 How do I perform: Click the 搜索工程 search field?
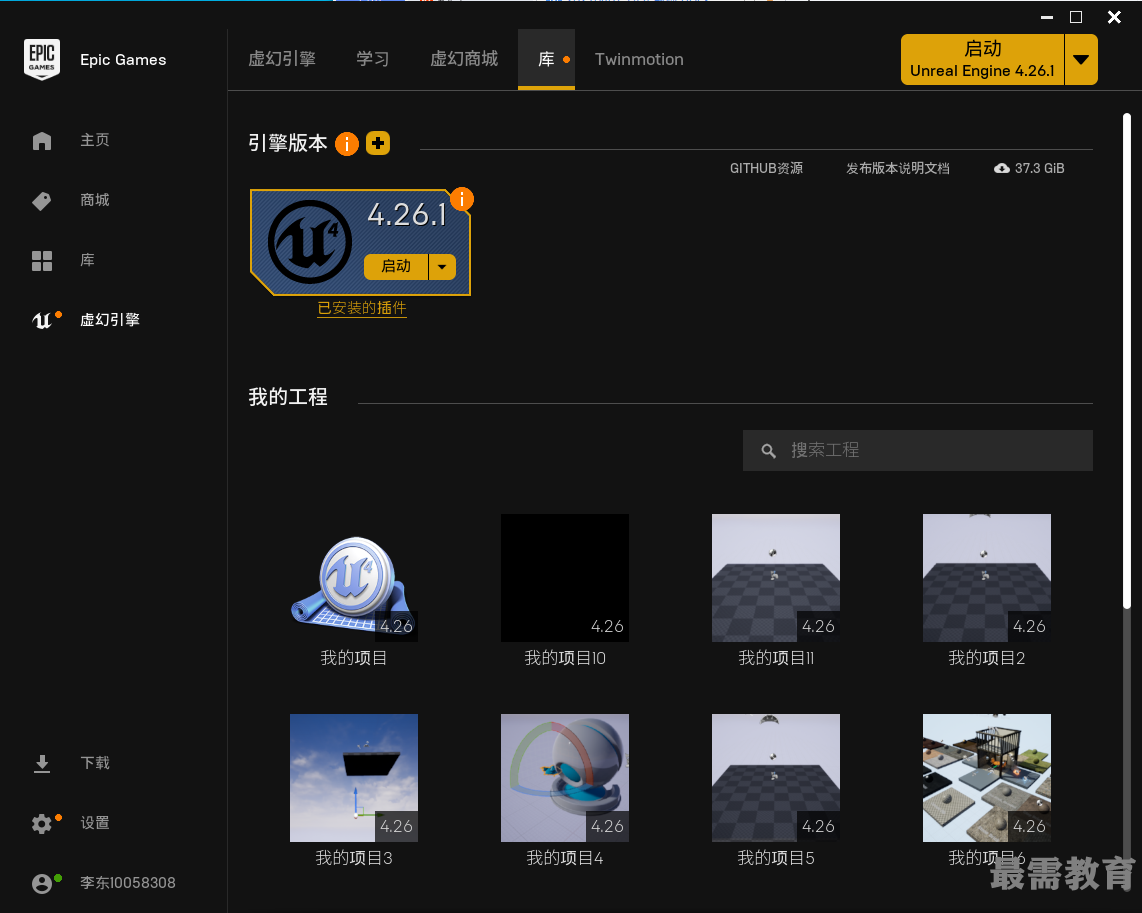(x=918, y=451)
